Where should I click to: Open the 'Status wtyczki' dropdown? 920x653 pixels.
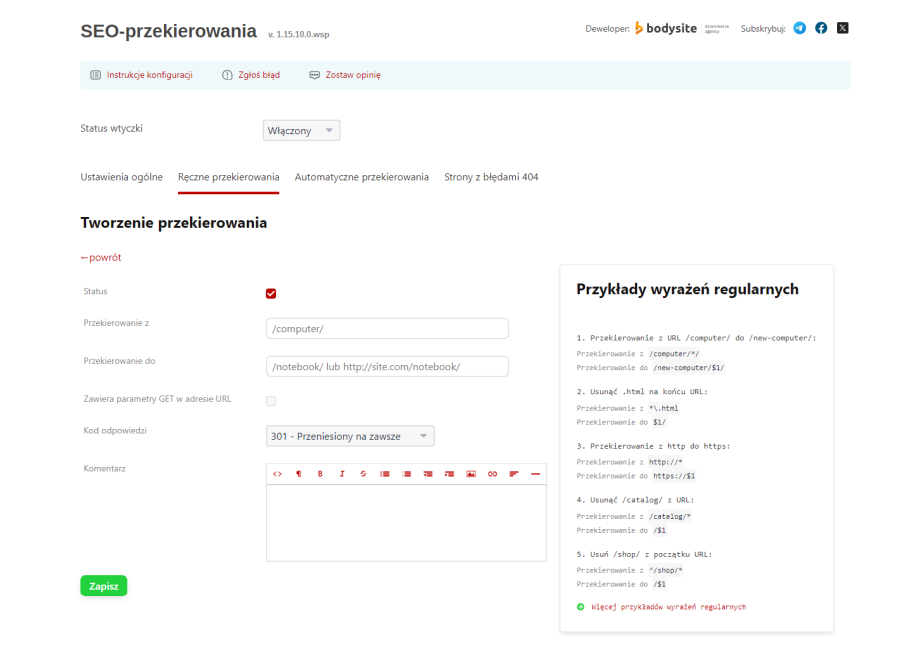pyautogui.click(x=301, y=131)
